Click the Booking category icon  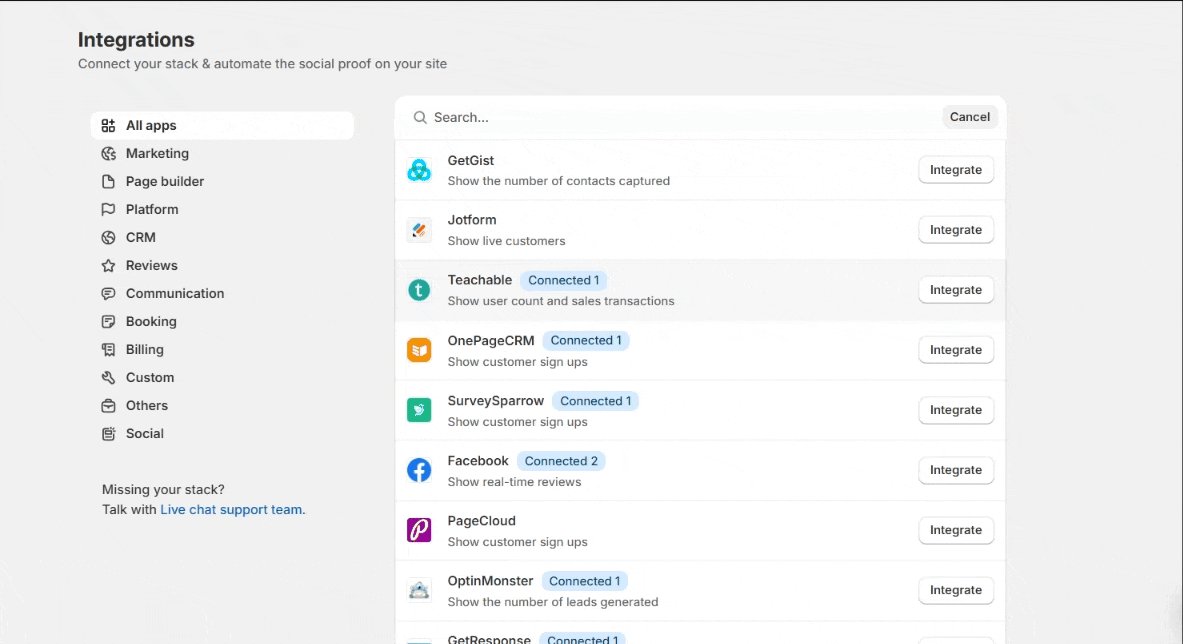pos(109,321)
